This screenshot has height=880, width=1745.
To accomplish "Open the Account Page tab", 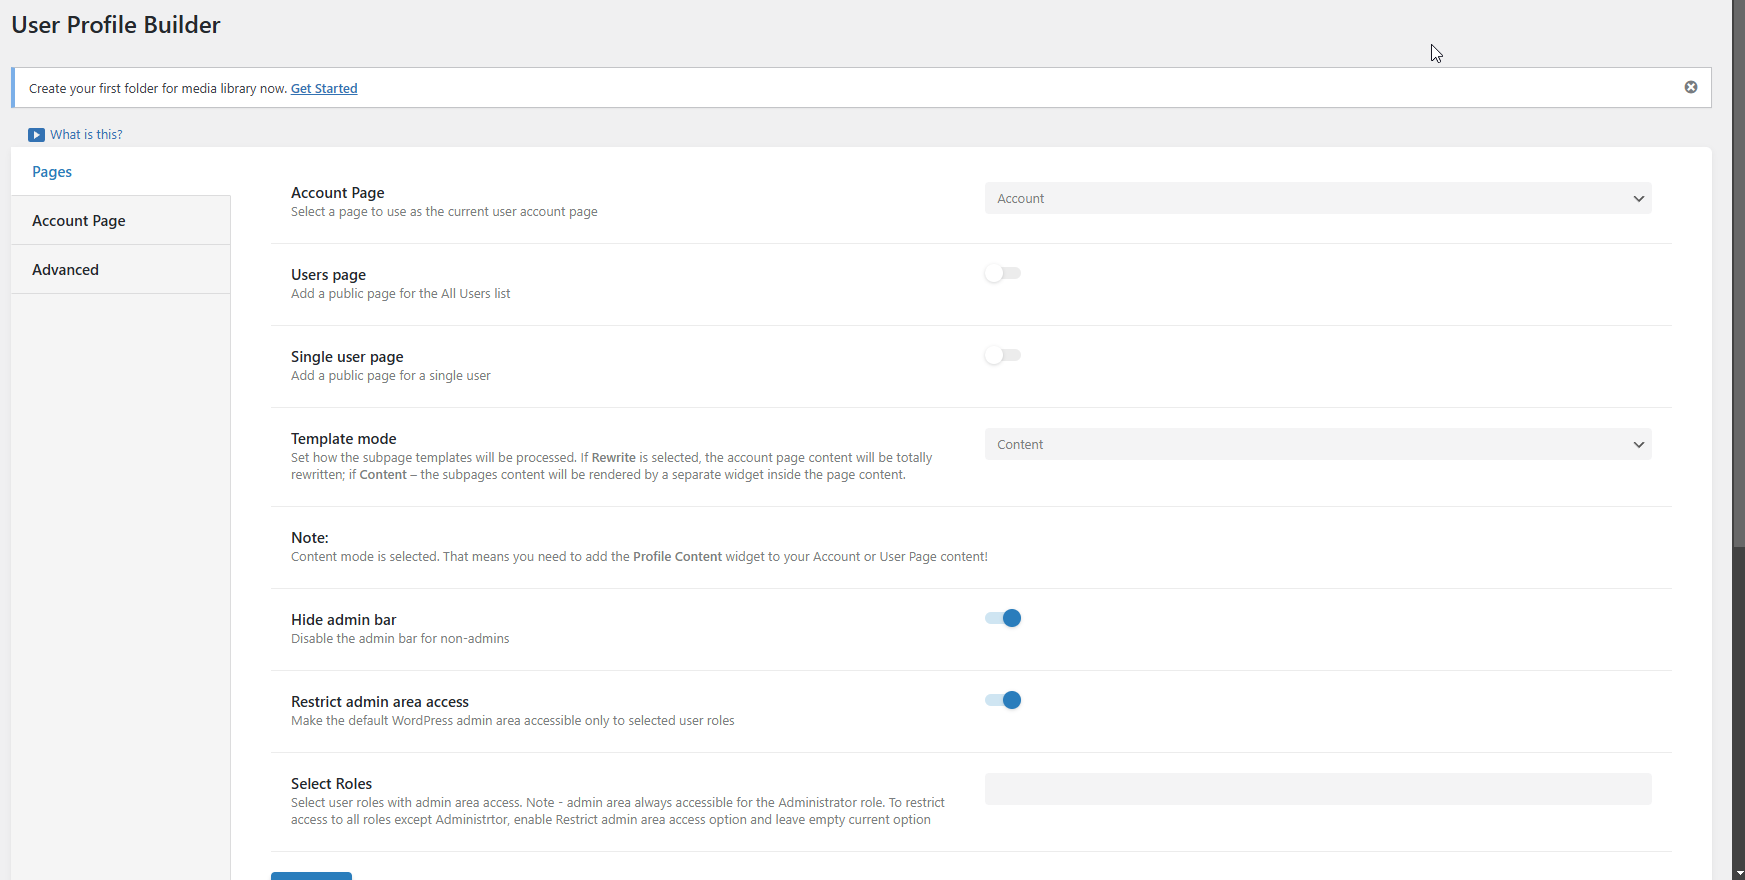I will point(120,221).
